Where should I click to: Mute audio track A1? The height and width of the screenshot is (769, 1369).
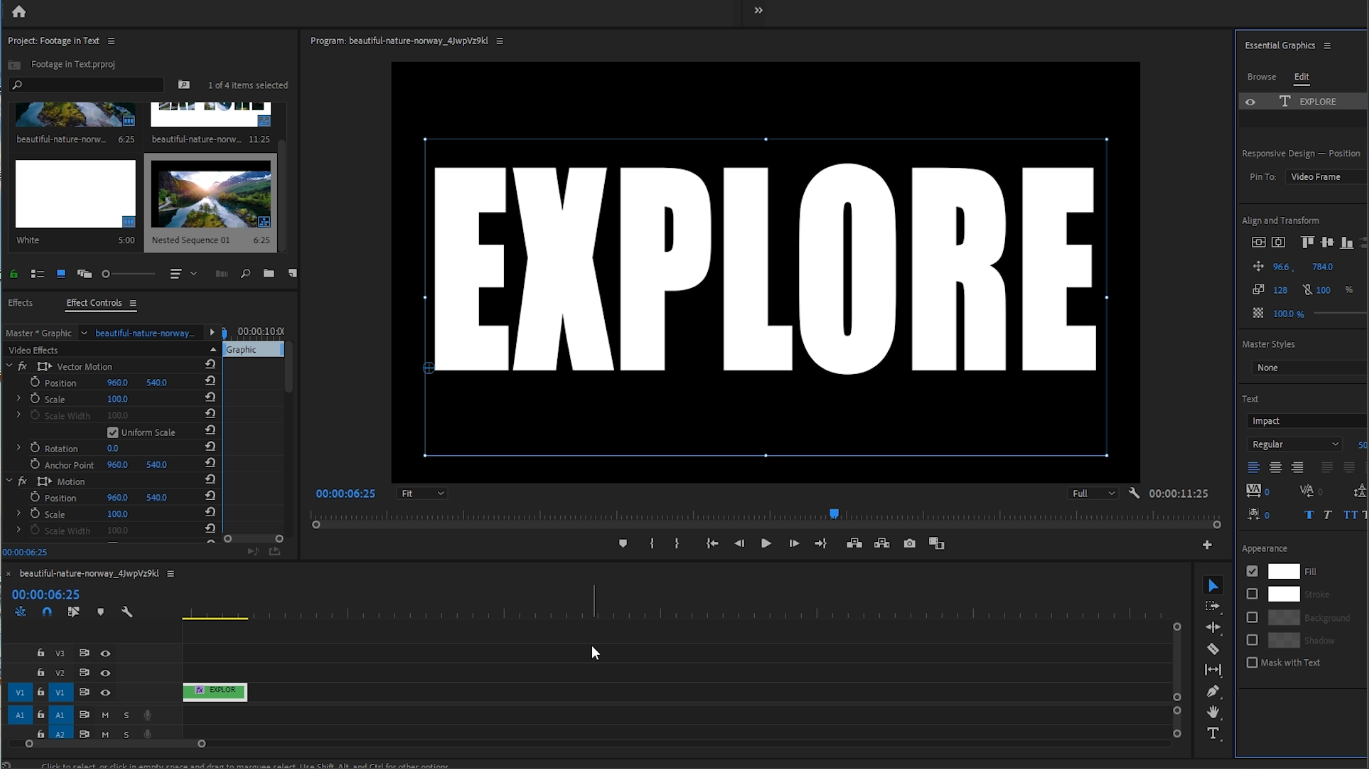click(105, 715)
